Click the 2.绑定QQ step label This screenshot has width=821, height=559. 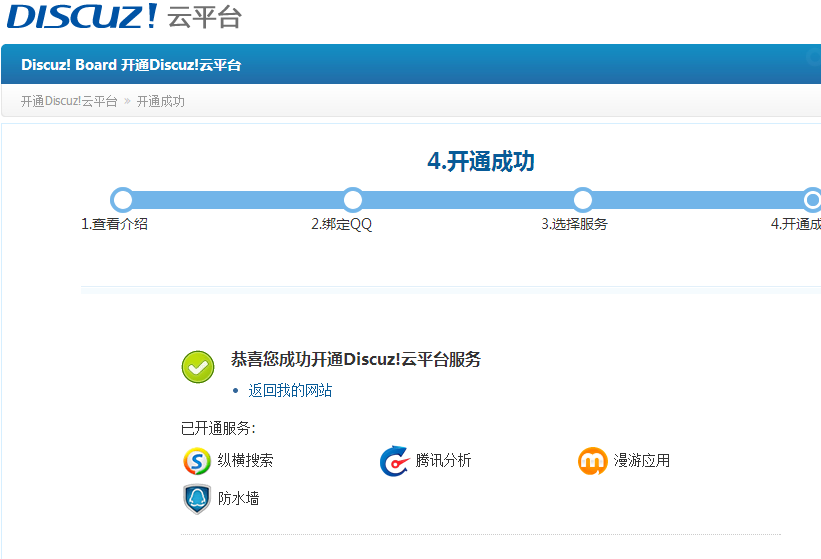coord(341,224)
